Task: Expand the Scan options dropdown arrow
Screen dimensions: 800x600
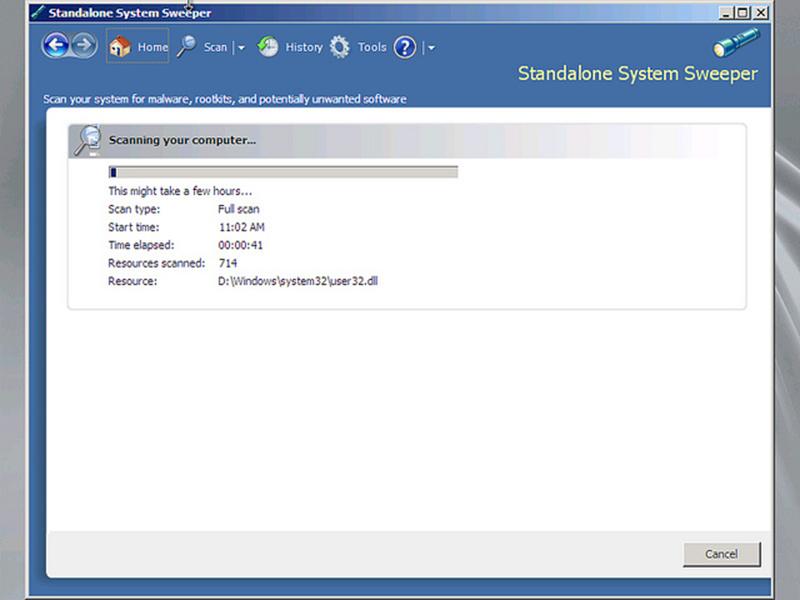Action: coord(241,48)
